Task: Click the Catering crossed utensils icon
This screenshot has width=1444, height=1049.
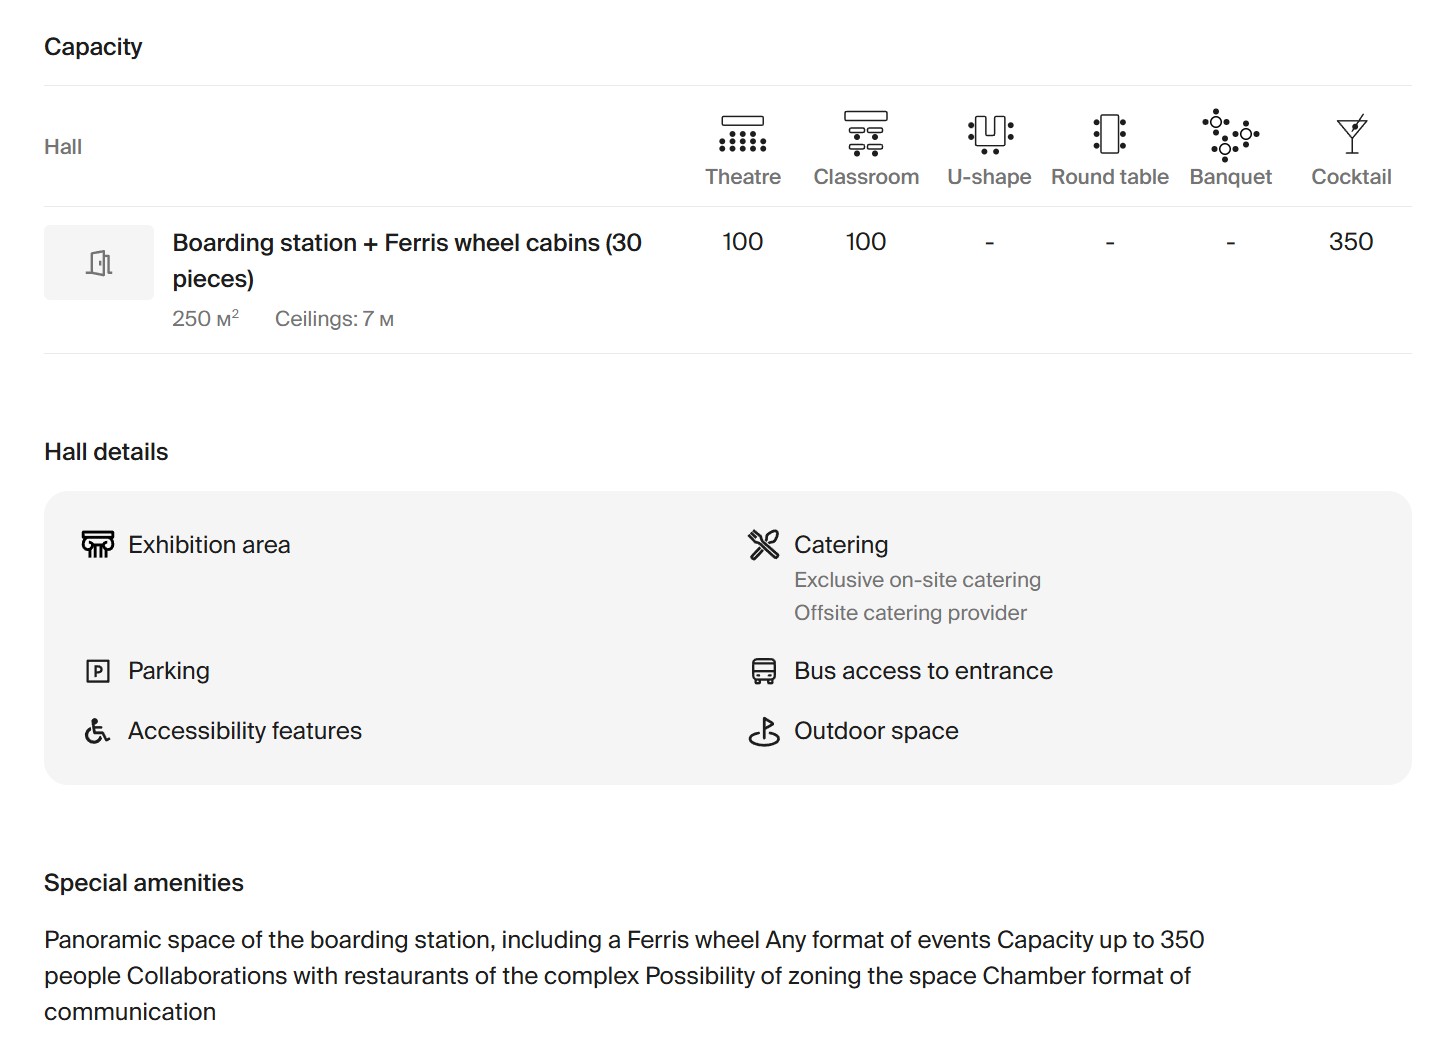Action: pyautogui.click(x=763, y=544)
